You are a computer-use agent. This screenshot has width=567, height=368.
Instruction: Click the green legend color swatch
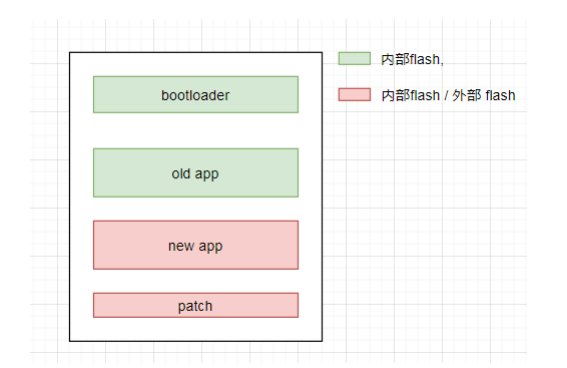click(x=354, y=59)
